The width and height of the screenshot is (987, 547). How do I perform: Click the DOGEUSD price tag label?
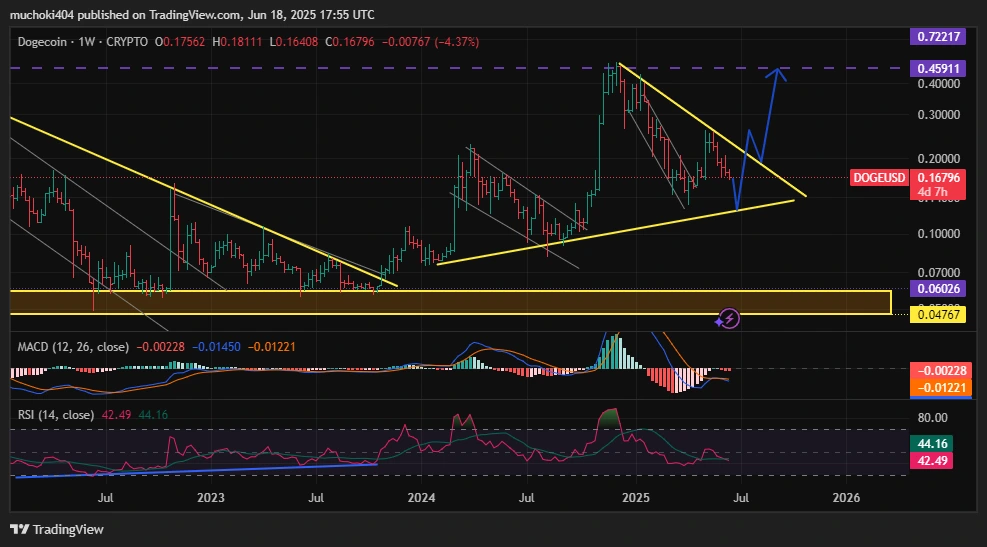(x=879, y=177)
